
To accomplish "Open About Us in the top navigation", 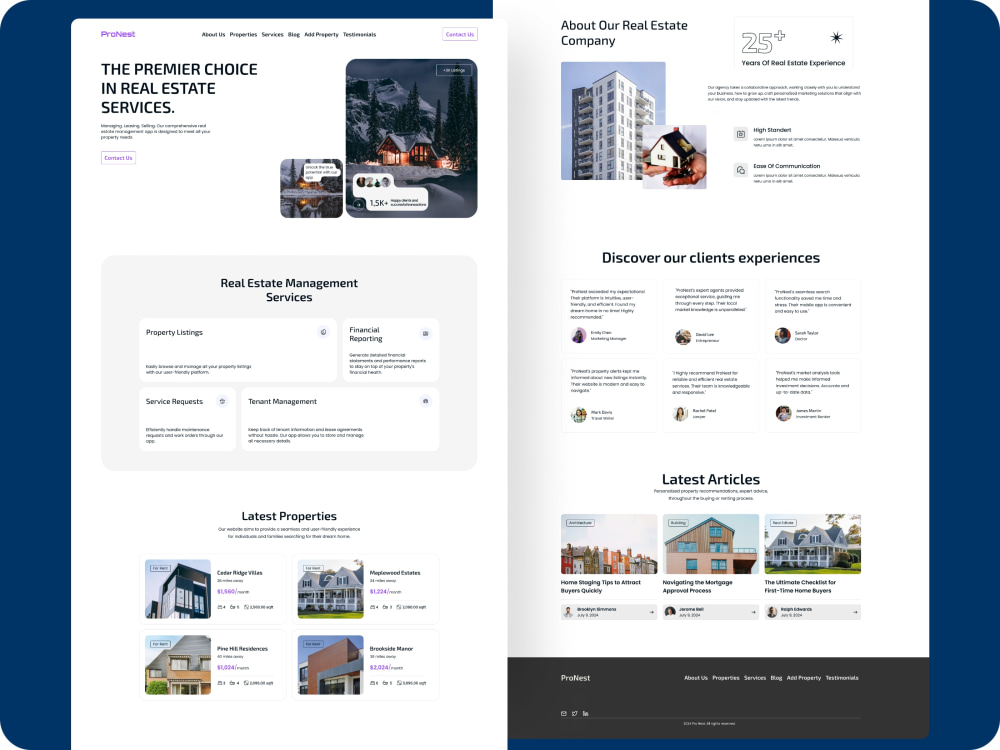I will coord(213,34).
